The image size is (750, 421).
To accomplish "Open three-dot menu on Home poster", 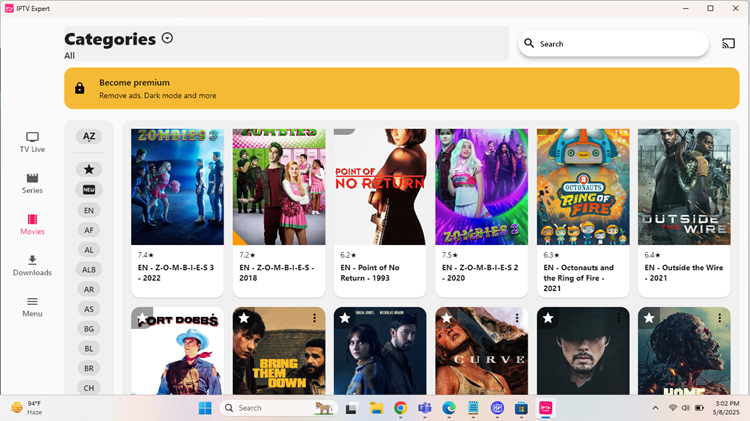I will (719, 318).
